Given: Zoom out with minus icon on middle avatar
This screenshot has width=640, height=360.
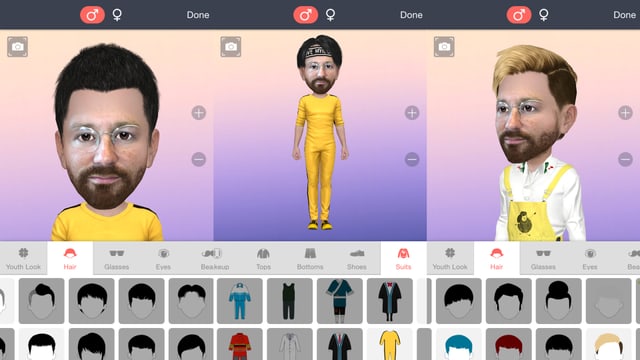Looking at the screenshot, I should click(412, 159).
